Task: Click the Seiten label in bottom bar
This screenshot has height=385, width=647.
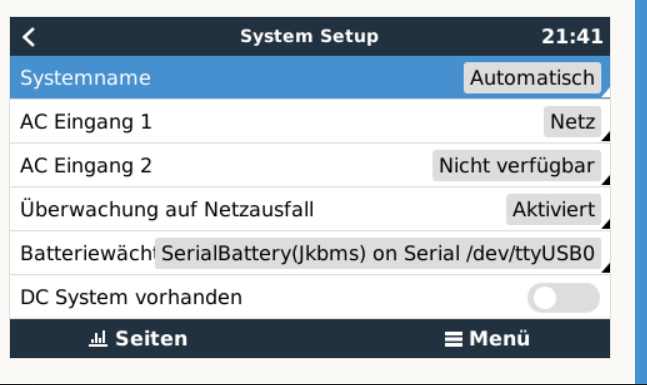Action: coord(151,339)
